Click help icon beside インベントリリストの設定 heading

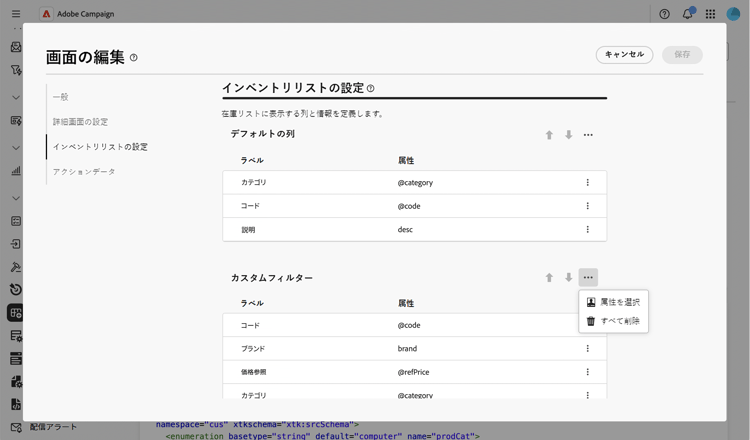[371, 88]
